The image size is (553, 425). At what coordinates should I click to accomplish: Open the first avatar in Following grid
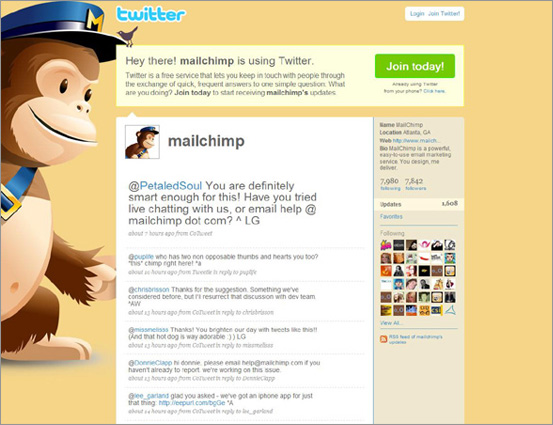tap(386, 245)
